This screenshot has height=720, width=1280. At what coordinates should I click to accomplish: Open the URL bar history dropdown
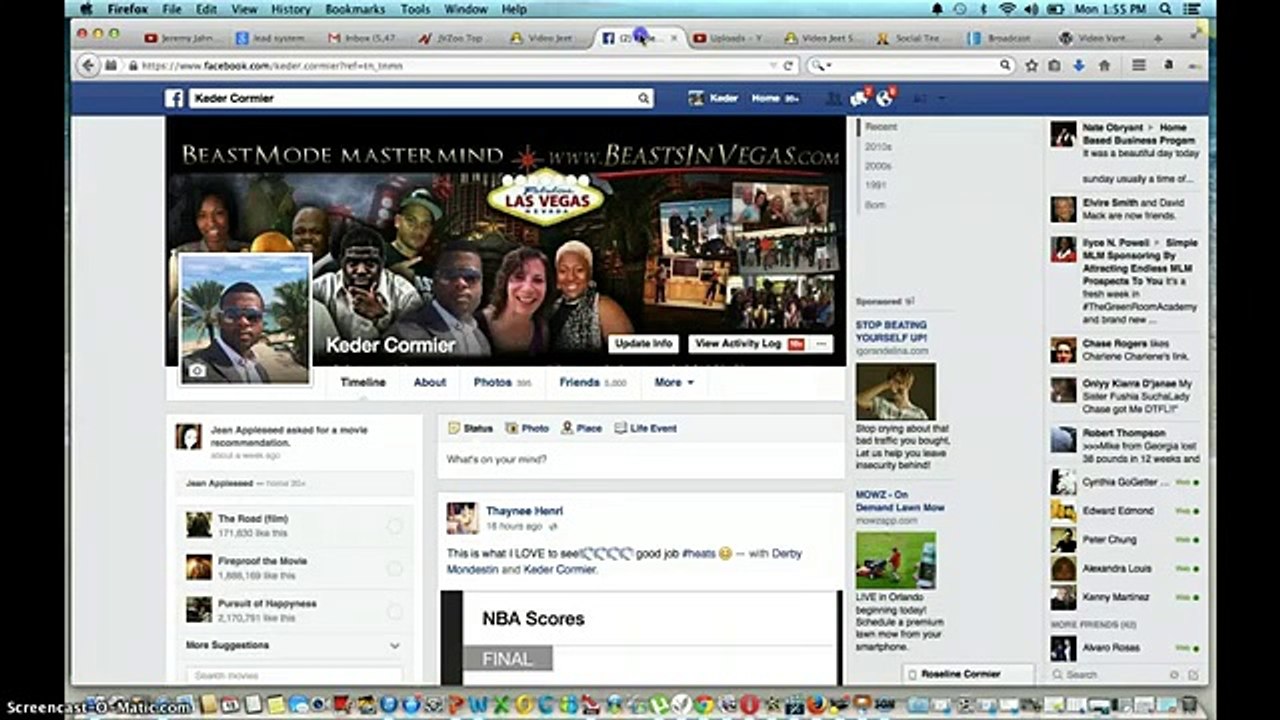coord(772,65)
